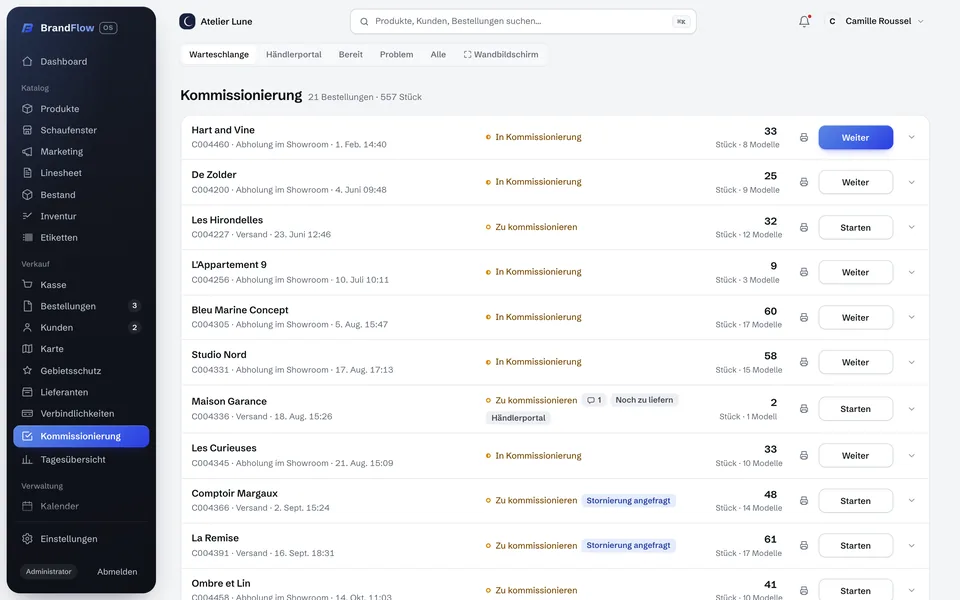Switch to the Händlerportal tab
The image size is (960, 600).
(x=294, y=54)
